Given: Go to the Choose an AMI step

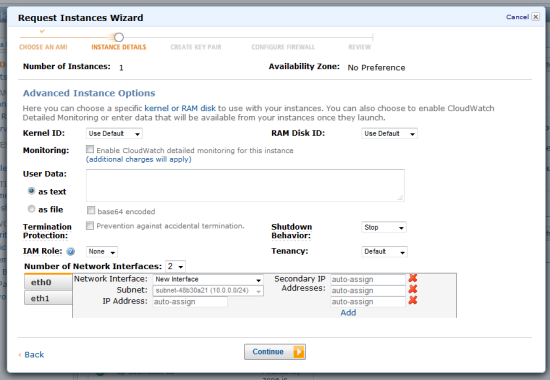Looking at the screenshot, I should pyautogui.click(x=43, y=47).
